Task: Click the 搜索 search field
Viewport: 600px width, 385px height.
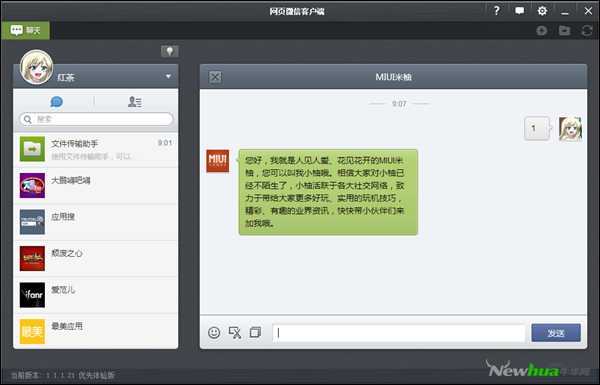Action: click(x=96, y=119)
